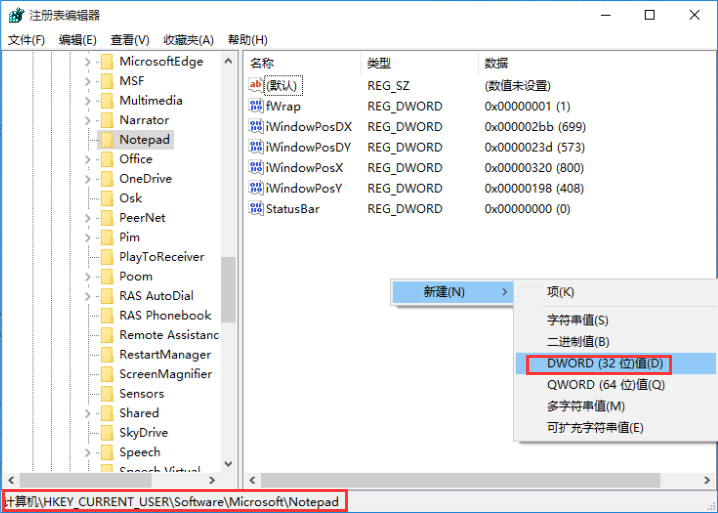
Task: Select the Remote Assistance tree item
Action: point(169,335)
